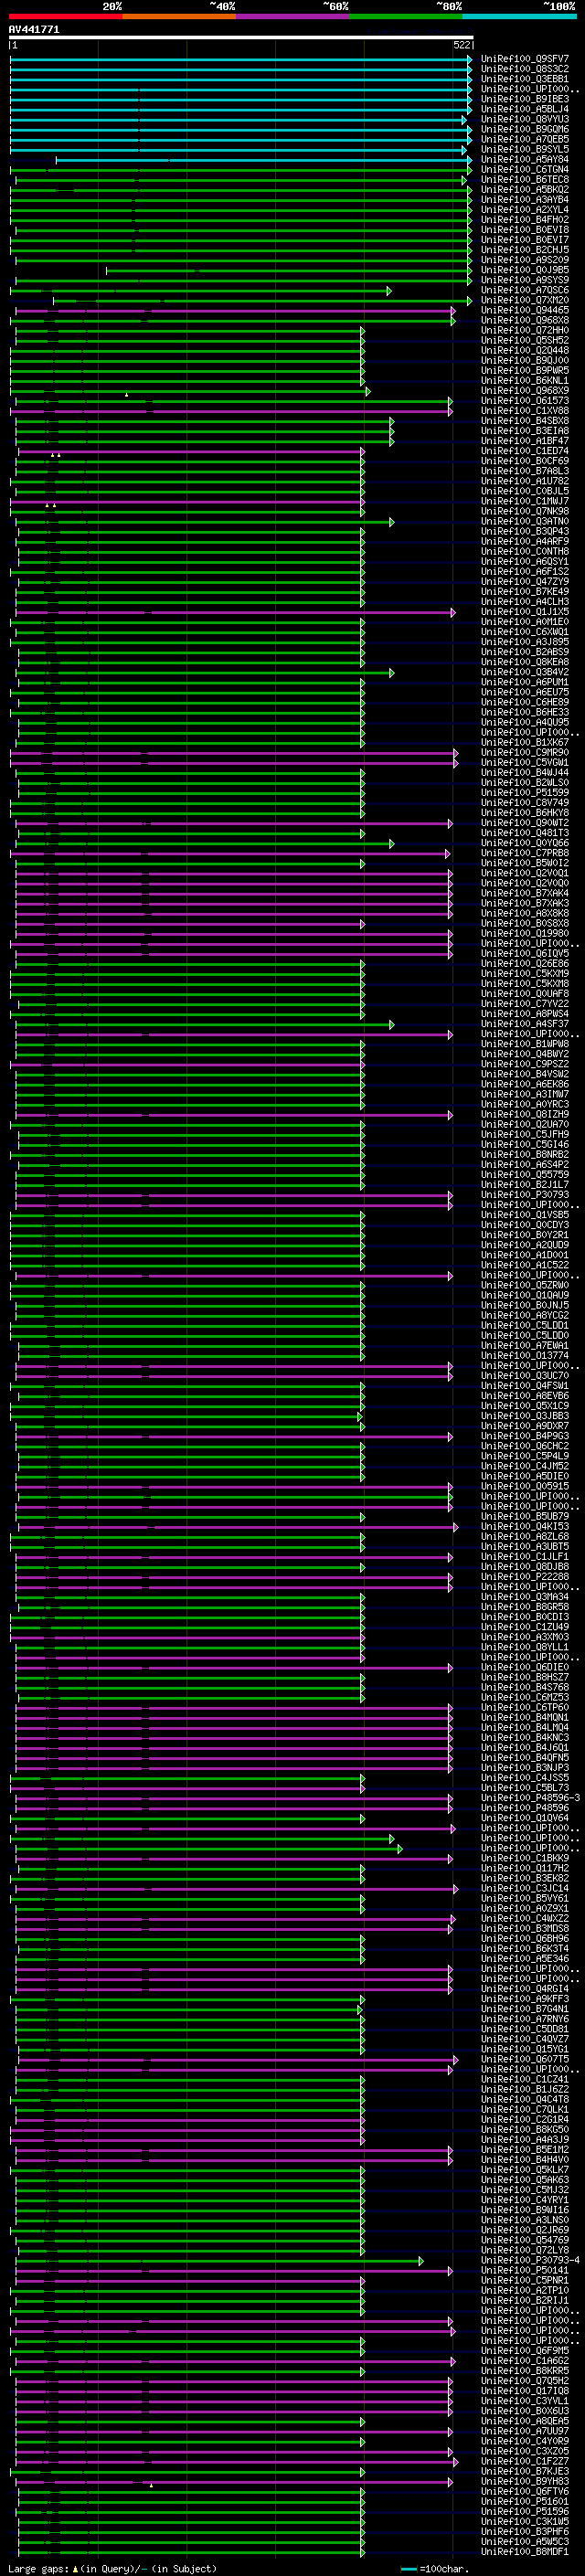Open hit UniRef100_A5BLJ4

pos(525,109)
